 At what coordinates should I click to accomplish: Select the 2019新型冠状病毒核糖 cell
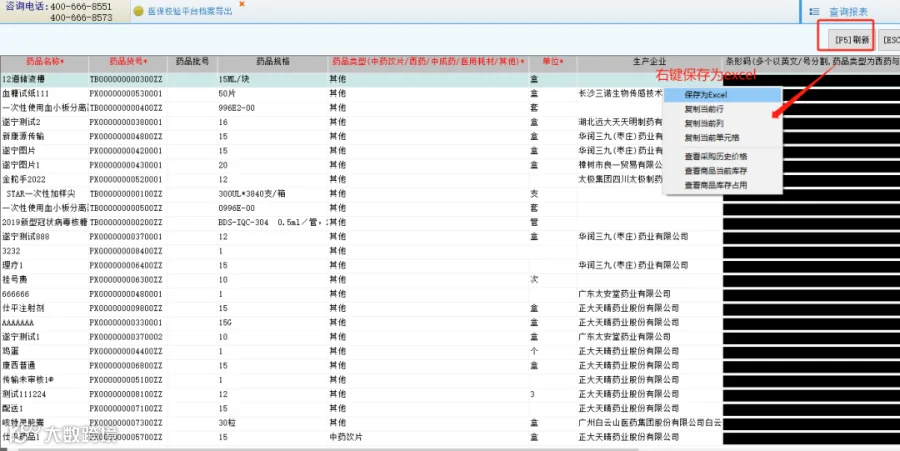click(44, 223)
